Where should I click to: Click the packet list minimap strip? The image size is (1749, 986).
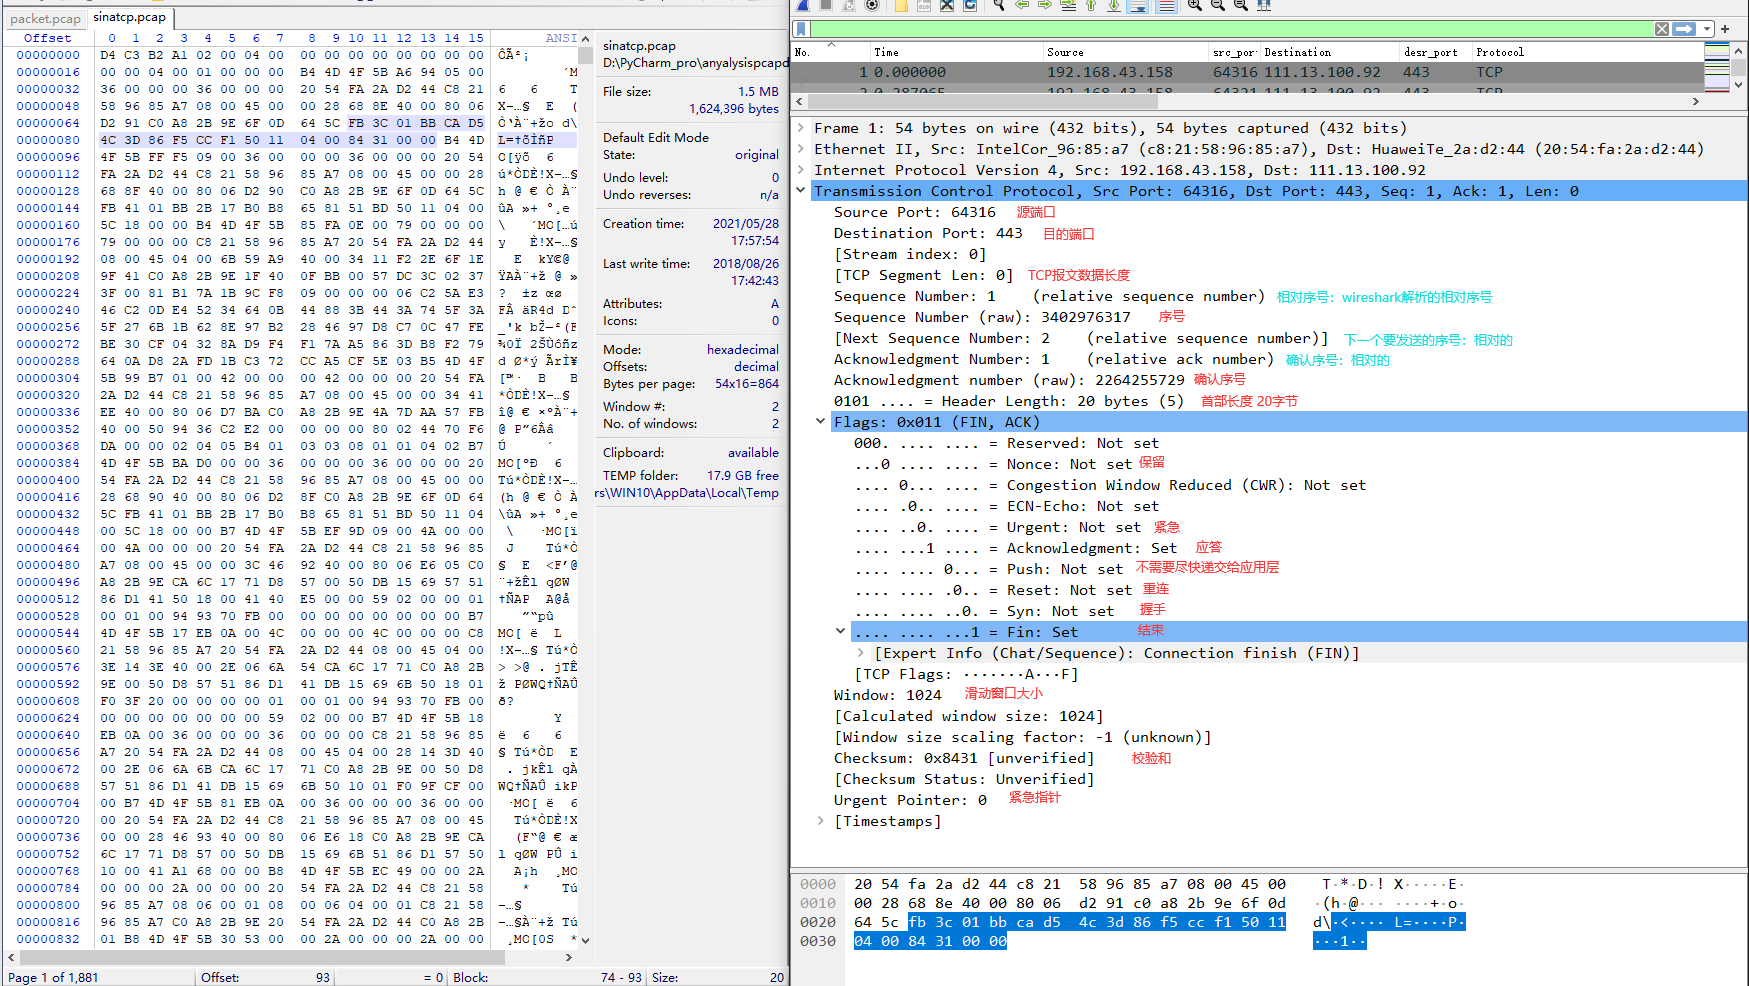[x=1716, y=68]
